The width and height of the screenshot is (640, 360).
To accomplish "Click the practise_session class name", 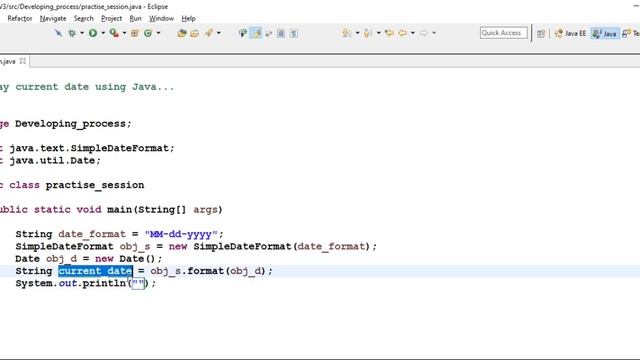I will (x=95, y=185).
